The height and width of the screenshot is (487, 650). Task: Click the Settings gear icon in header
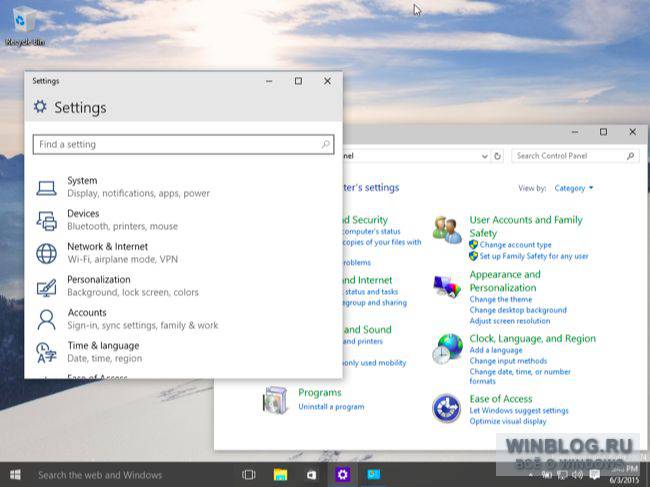coord(40,107)
